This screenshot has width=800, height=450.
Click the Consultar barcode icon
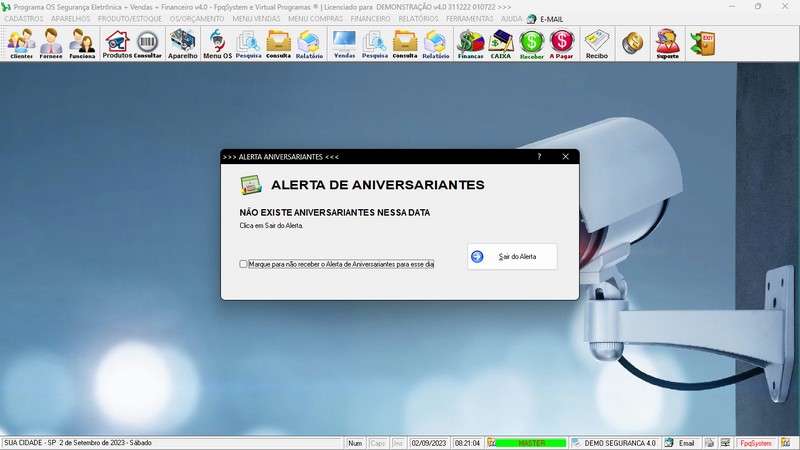pyautogui.click(x=147, y=44)
